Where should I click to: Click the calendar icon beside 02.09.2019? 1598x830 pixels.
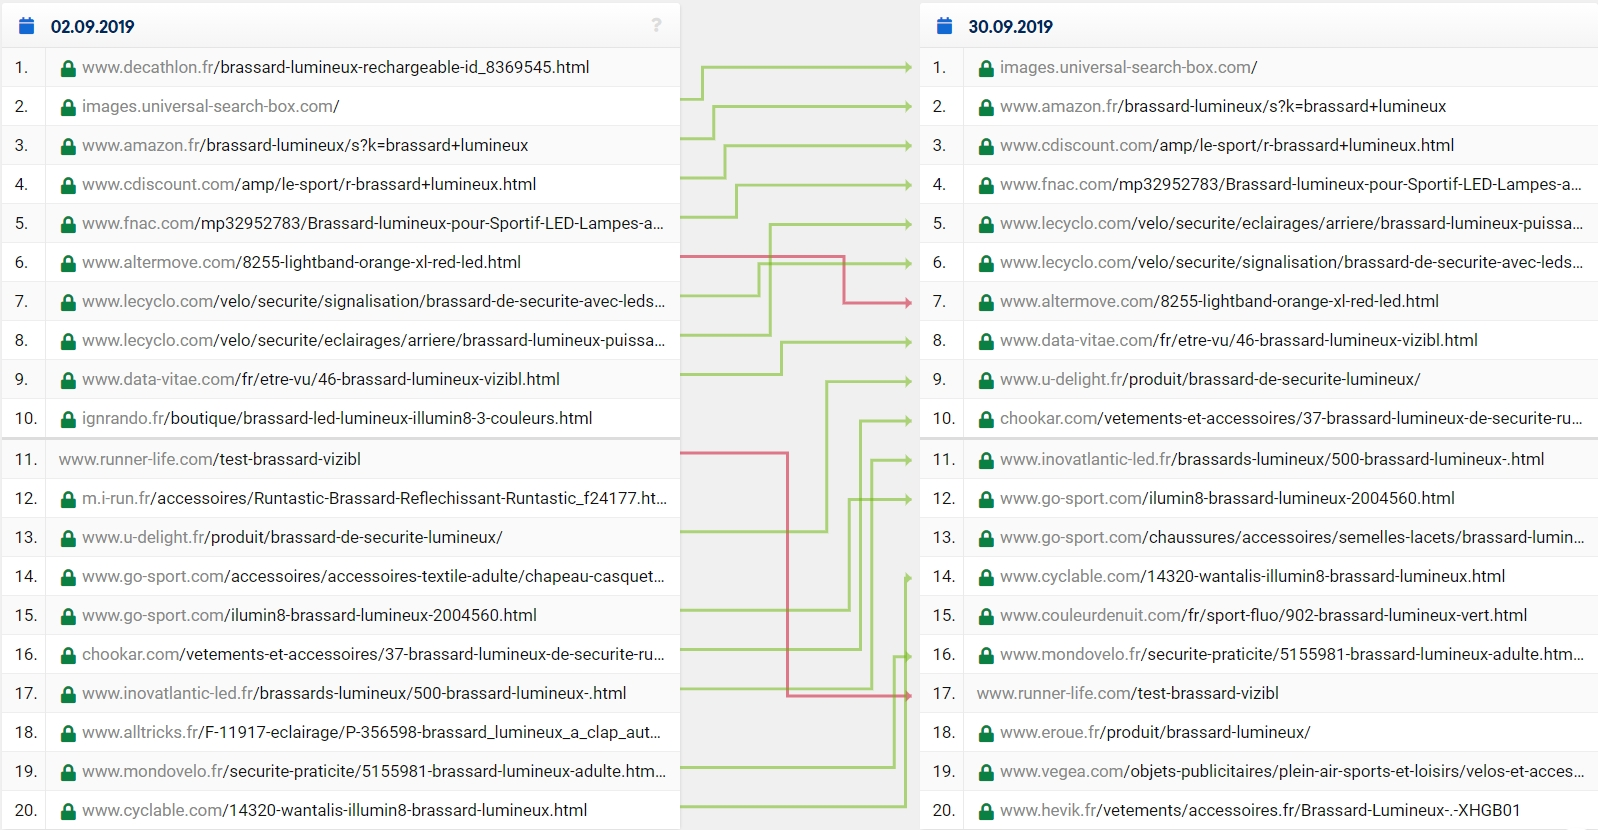[x=27, y=26]
